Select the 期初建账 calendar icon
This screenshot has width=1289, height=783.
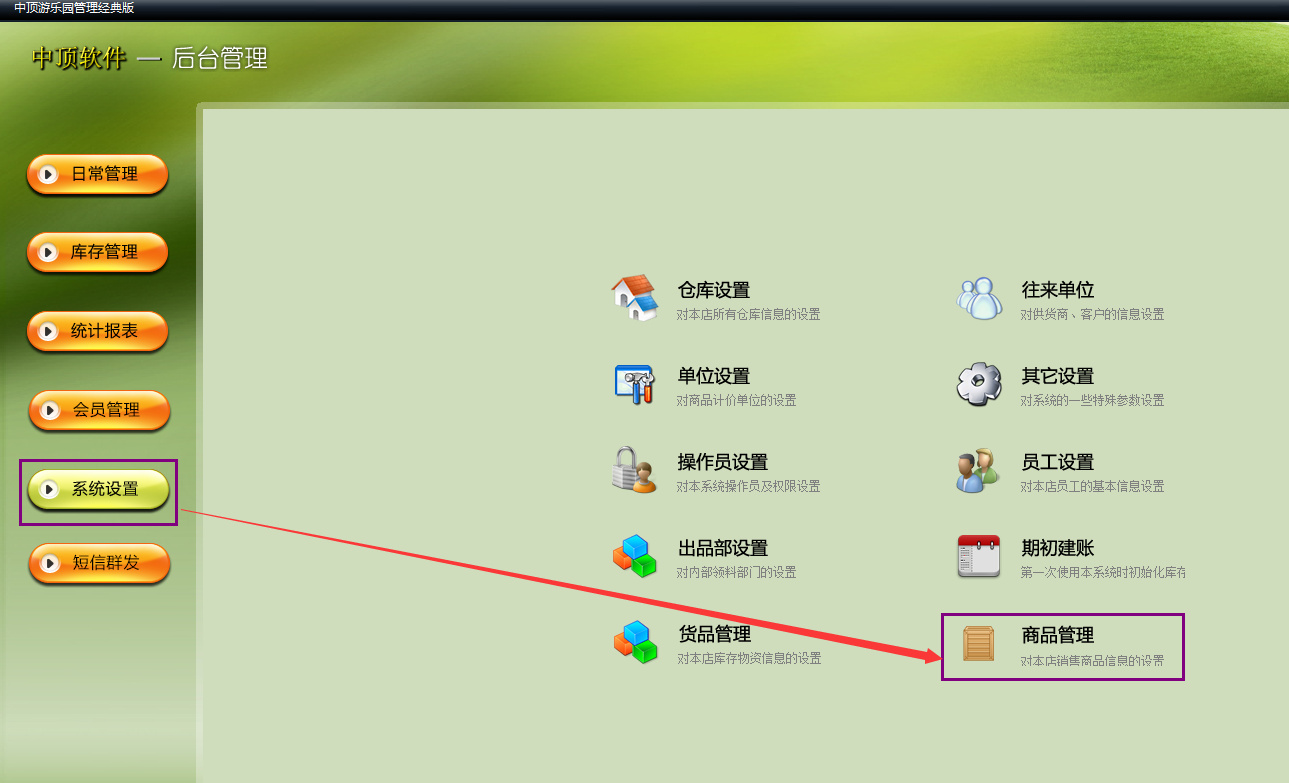[x=979, y=556]
